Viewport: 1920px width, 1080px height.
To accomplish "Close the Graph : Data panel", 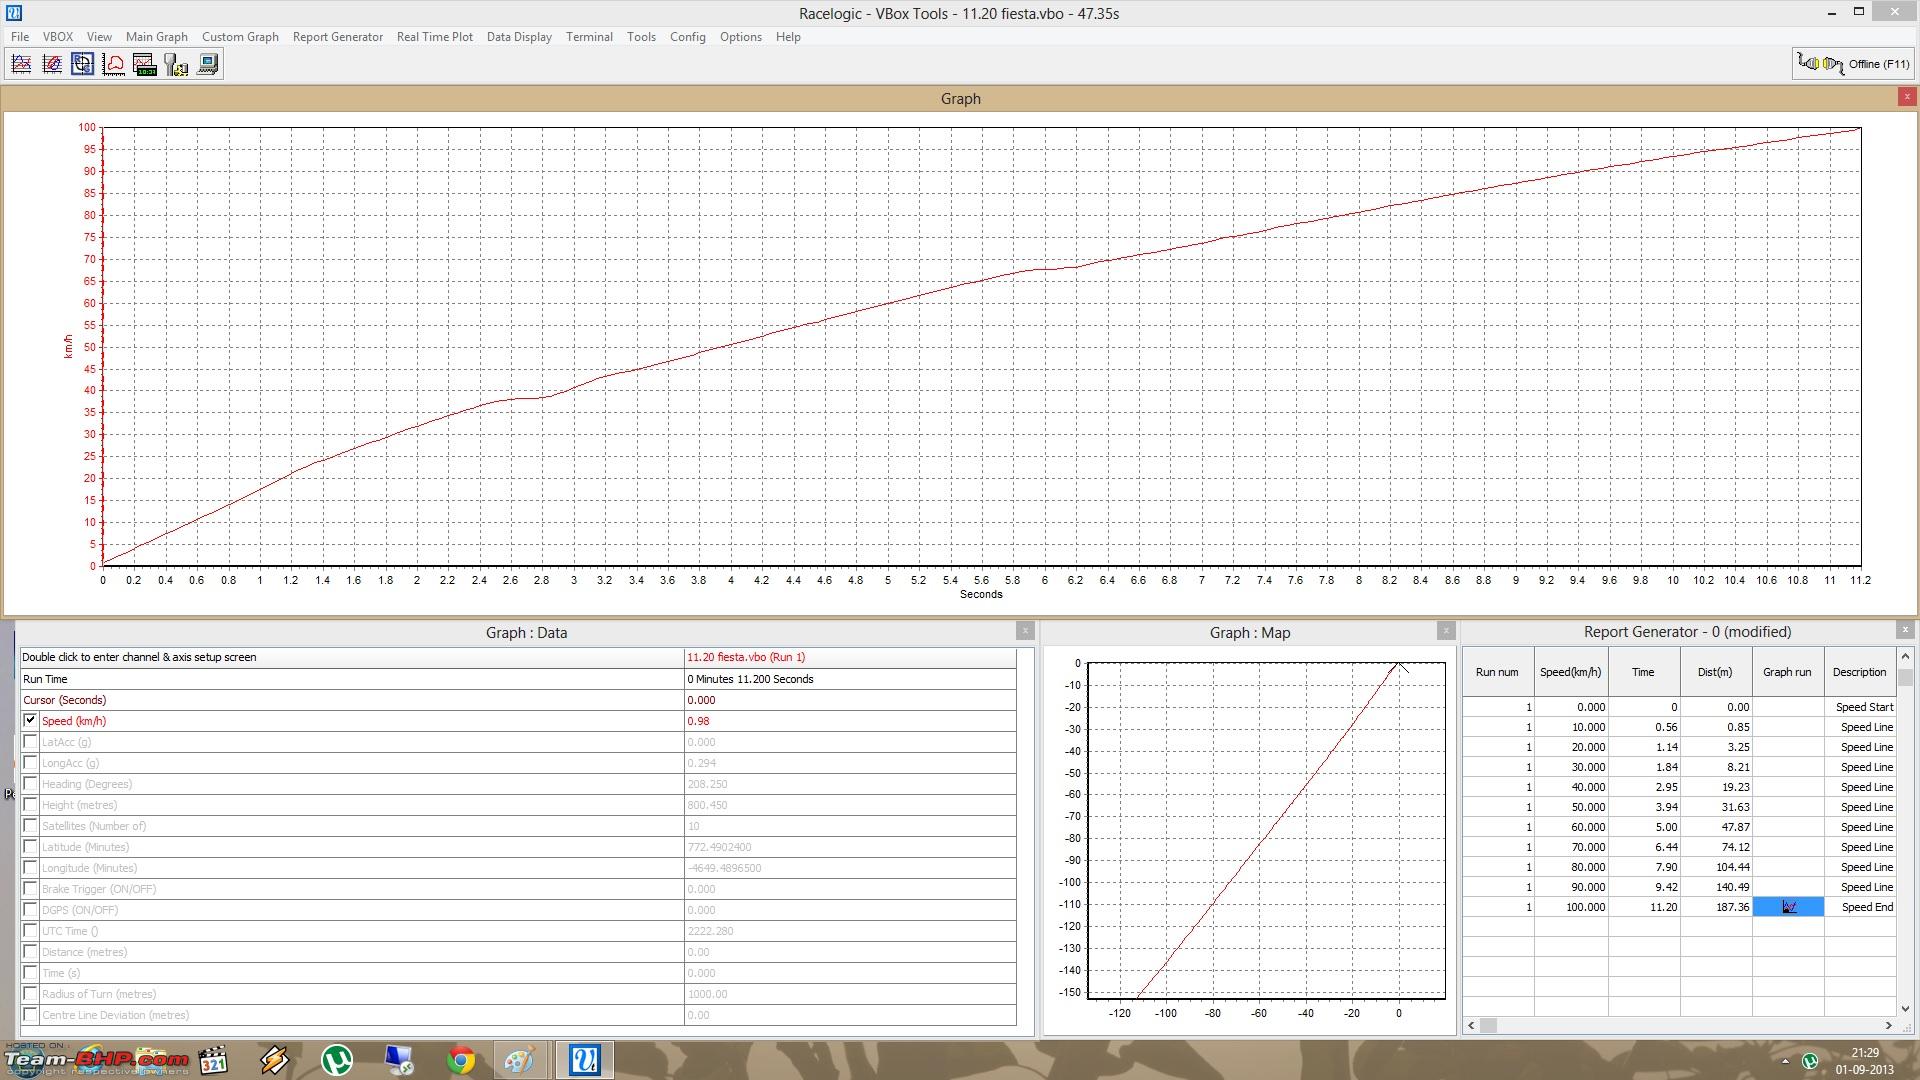I will (x=1025, y=631).
